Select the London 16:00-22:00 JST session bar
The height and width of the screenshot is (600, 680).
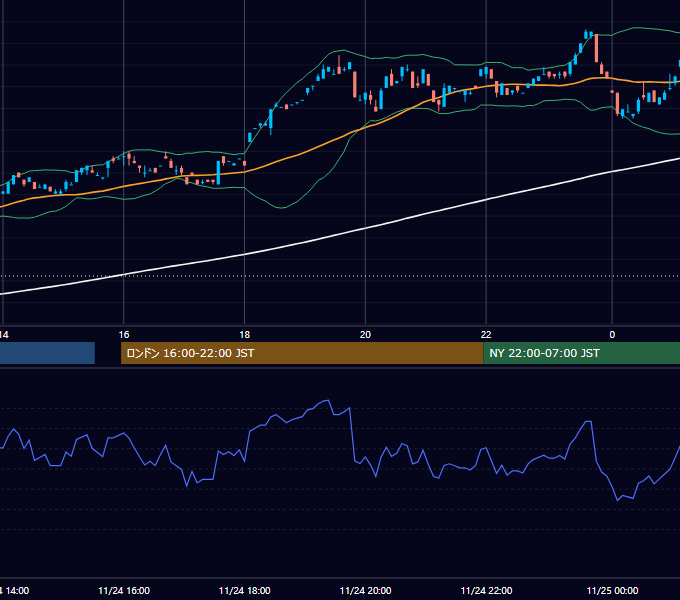tap(302, 353)
